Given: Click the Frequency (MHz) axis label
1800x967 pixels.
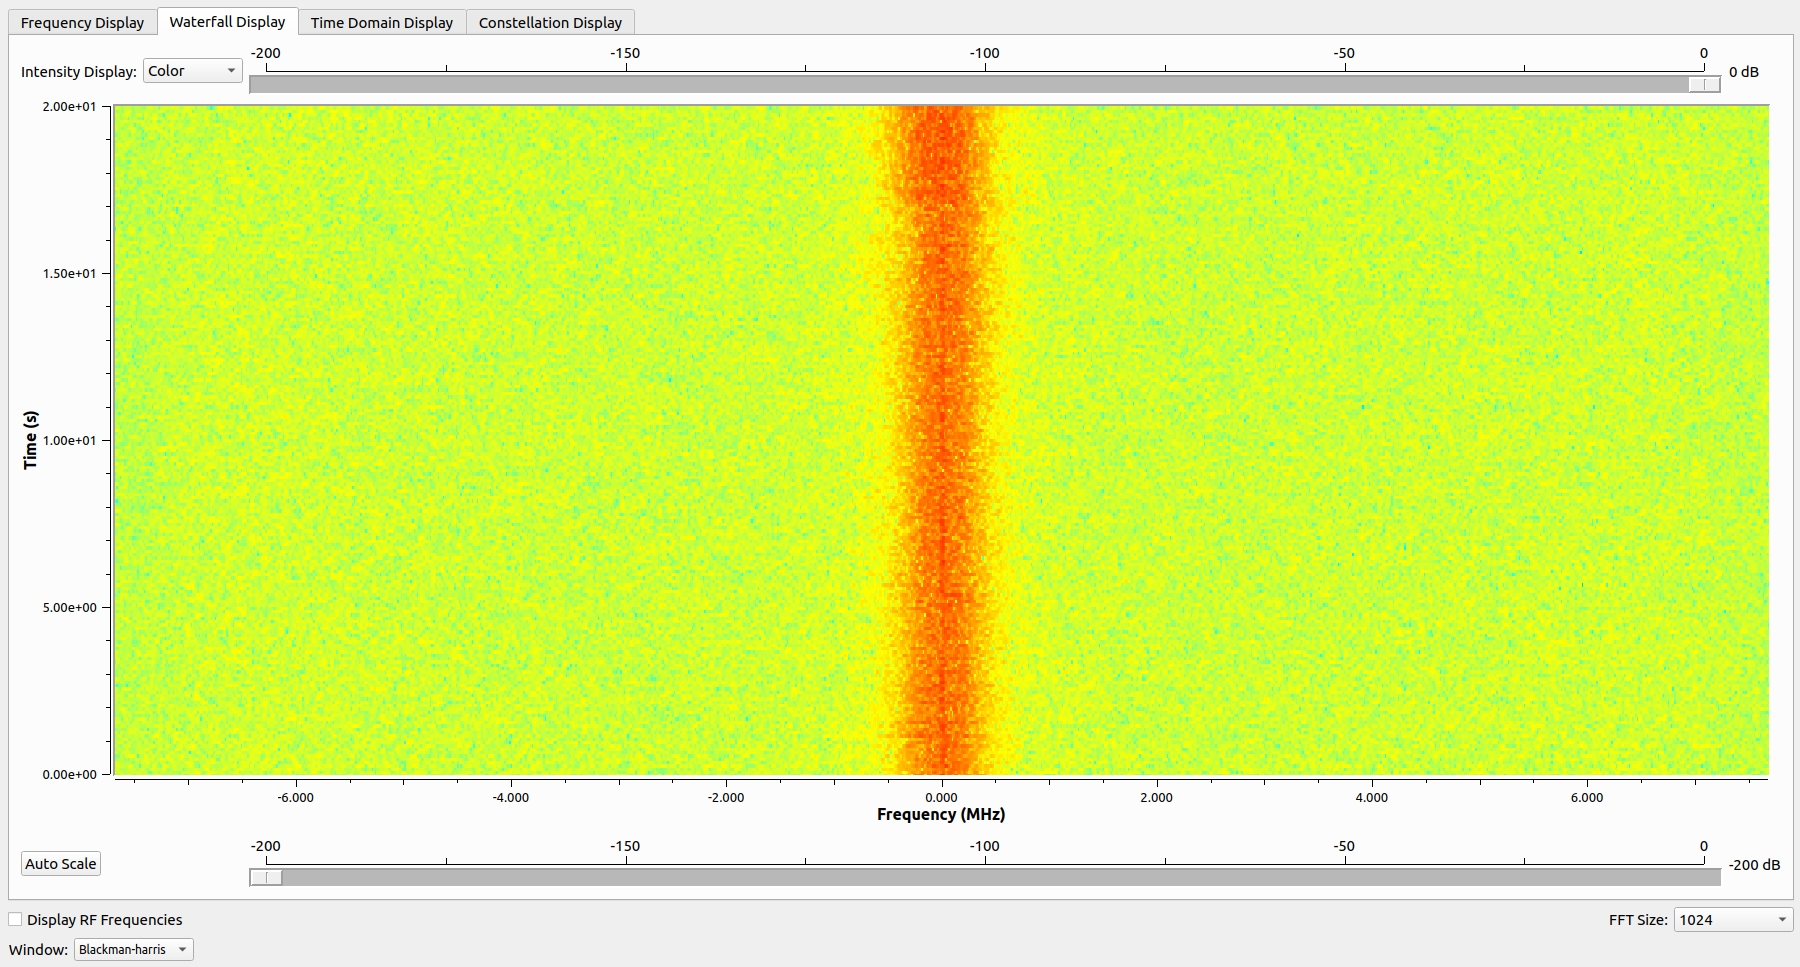Looking at the screenshot, I should pyautogui.click(x=941, y=814).
